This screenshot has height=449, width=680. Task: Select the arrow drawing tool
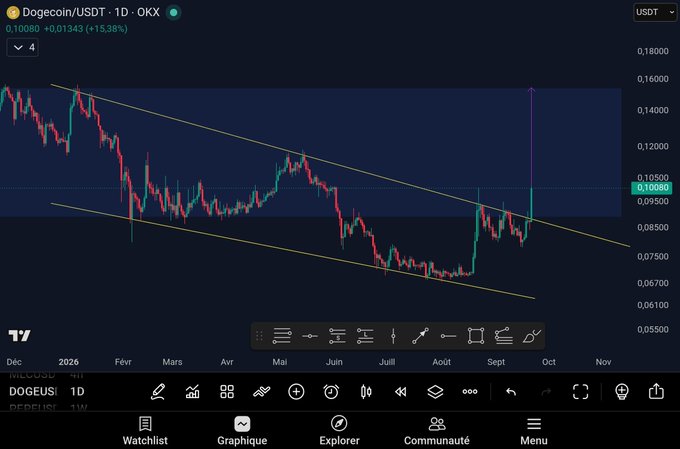(x=420, y=336)
